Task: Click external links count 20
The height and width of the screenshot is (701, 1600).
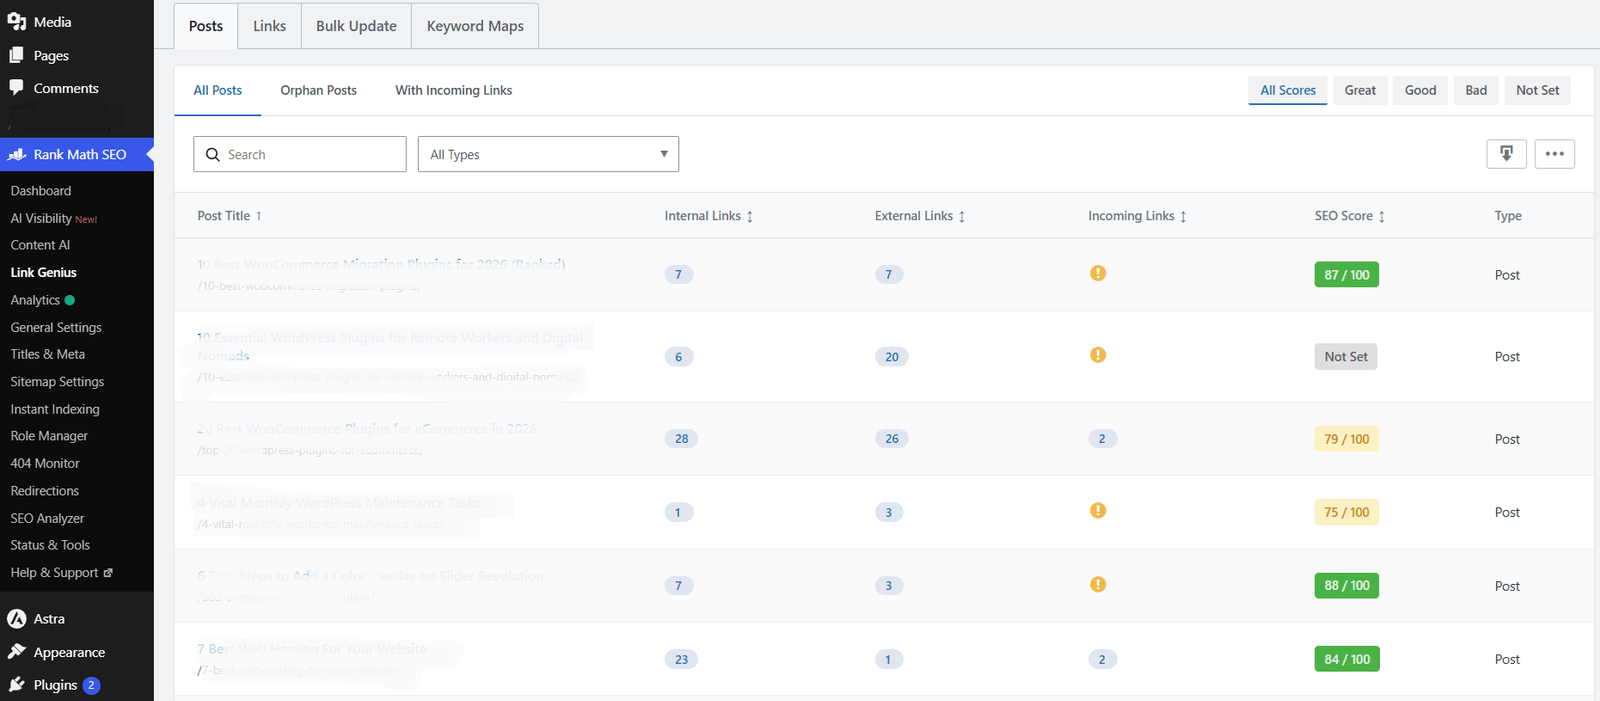Action: pos(891,357)
